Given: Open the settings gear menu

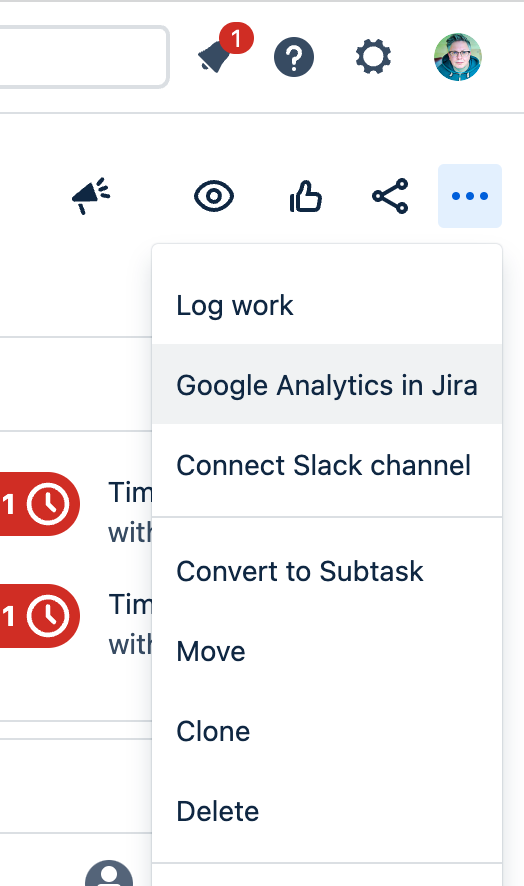Looking at the screenshot, I should click(x=373, y=57).
